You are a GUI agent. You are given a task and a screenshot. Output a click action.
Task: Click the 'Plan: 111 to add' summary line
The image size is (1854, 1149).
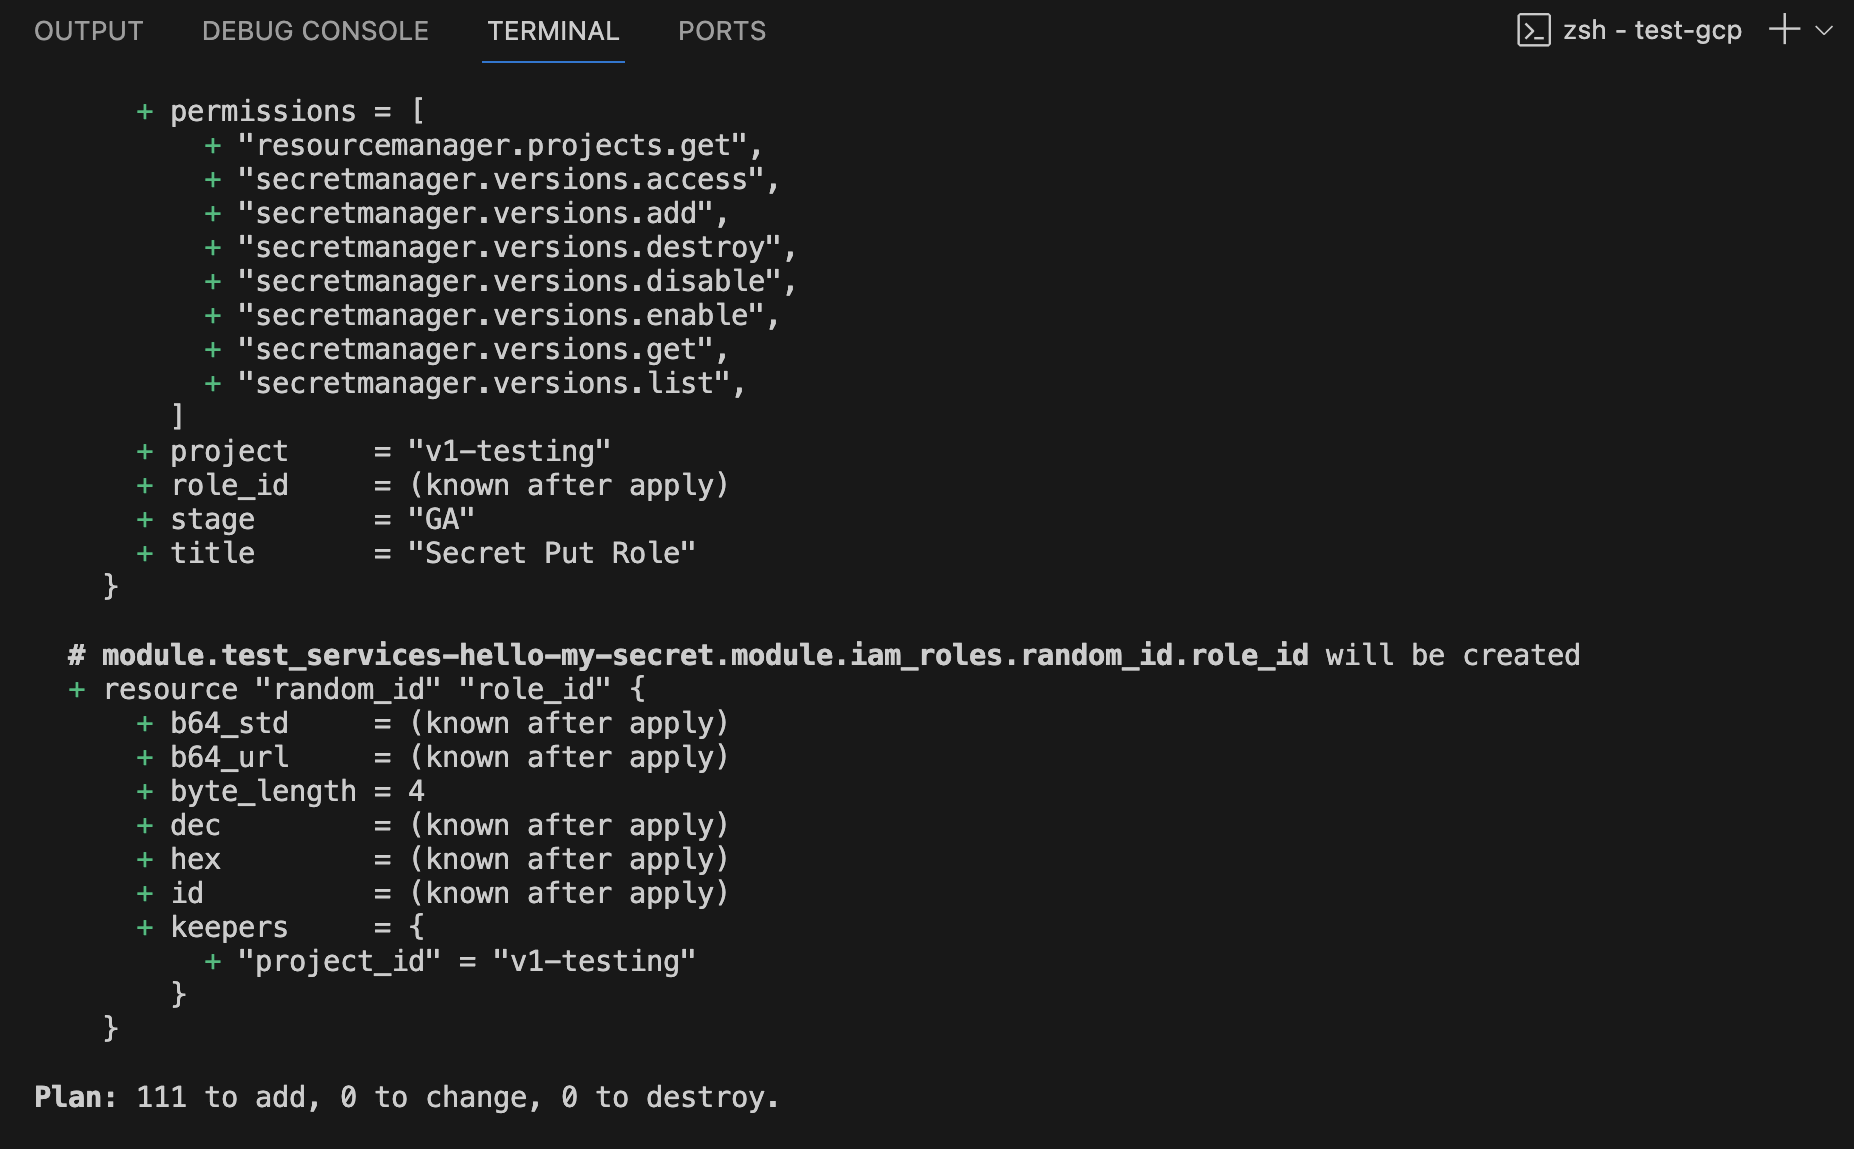(406, 1097)
